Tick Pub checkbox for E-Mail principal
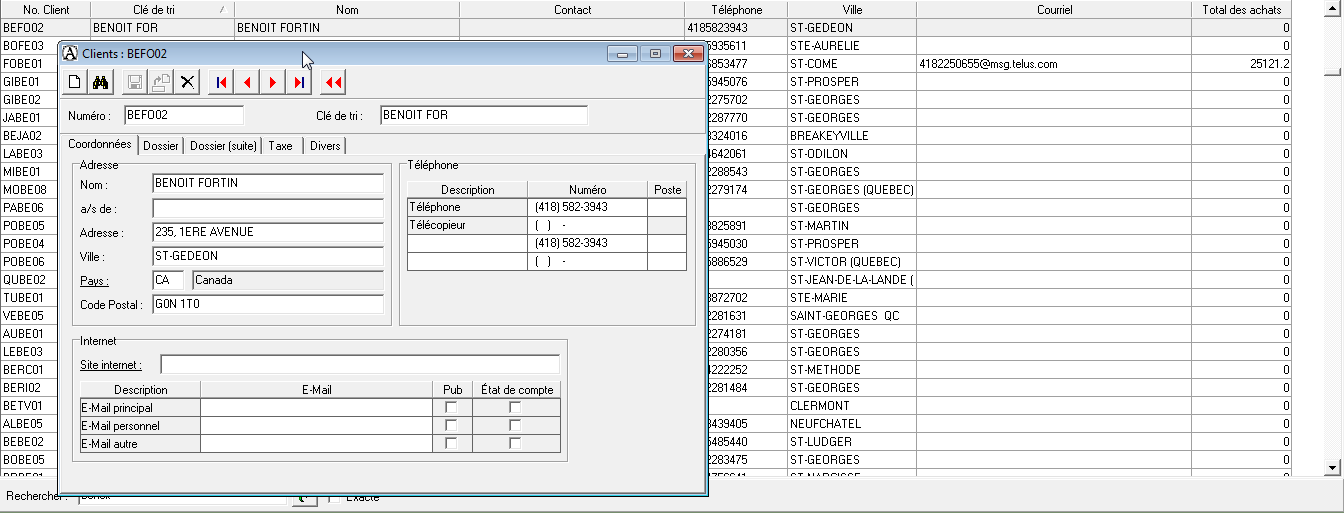The width and height of the screenshot is (1344, 513). point(451,407)
